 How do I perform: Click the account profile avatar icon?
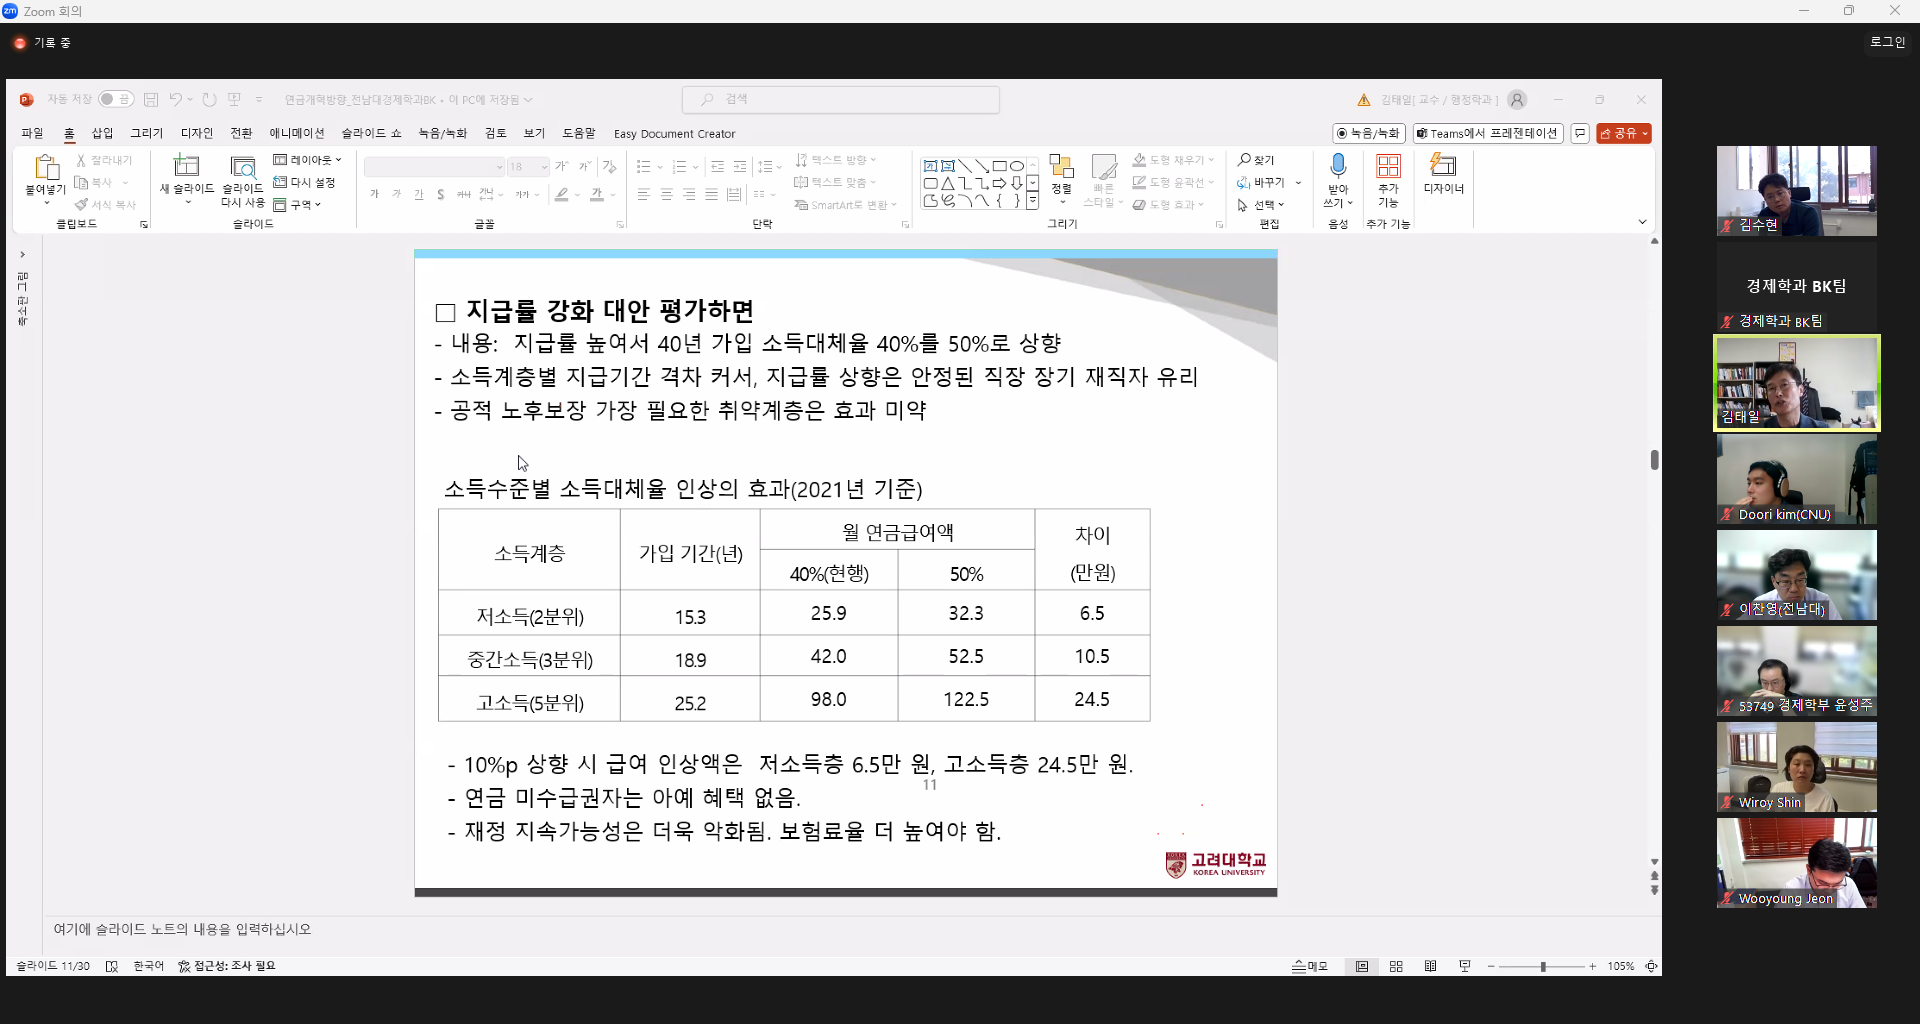coord(1517,100)
